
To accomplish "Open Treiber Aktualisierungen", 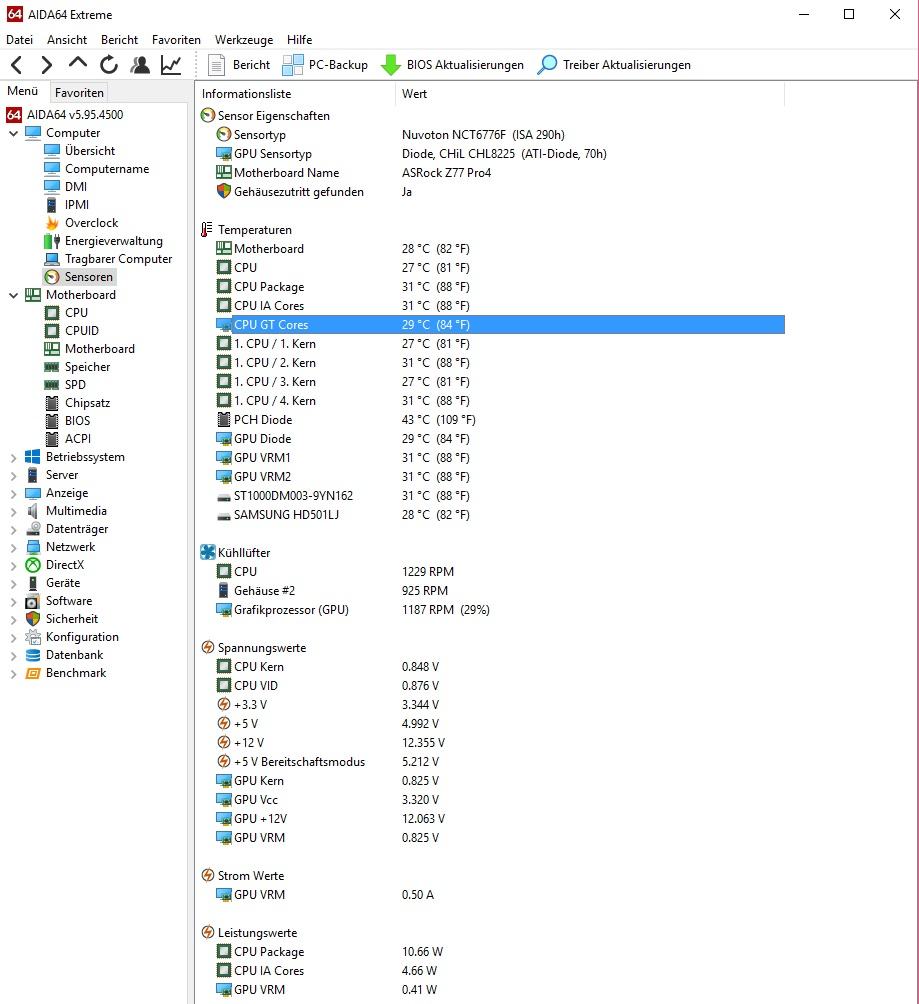I will 614,65.
